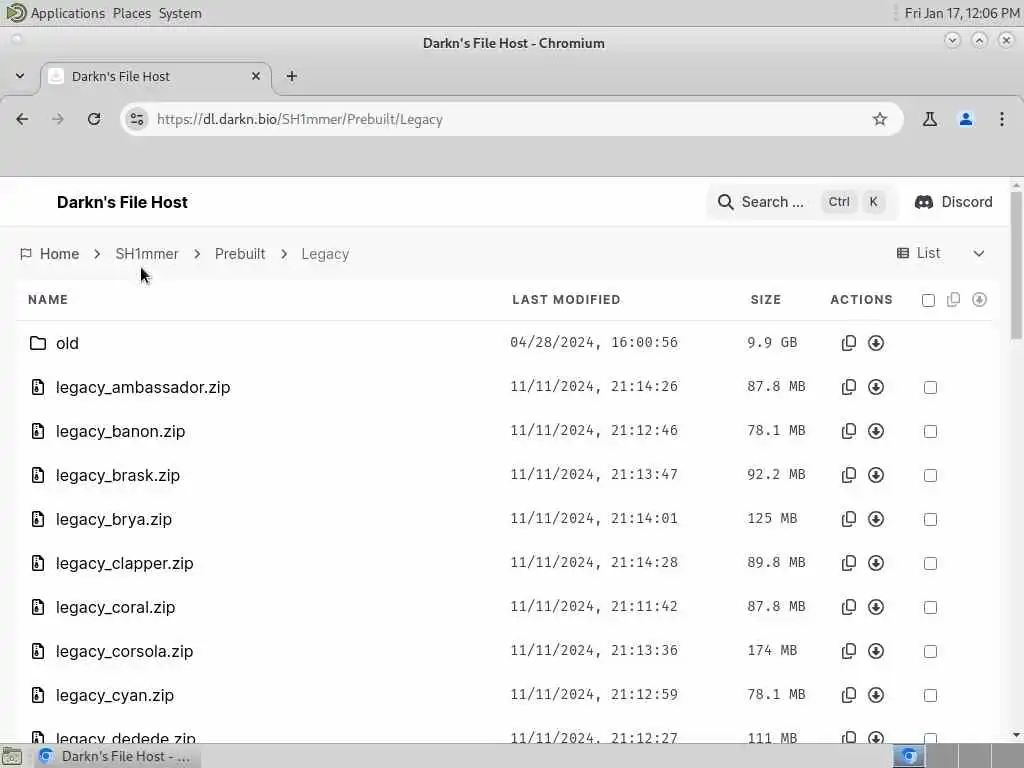Screen dimensions: 1024x768
Task: Open the Discord link
Action: point(953,202)
